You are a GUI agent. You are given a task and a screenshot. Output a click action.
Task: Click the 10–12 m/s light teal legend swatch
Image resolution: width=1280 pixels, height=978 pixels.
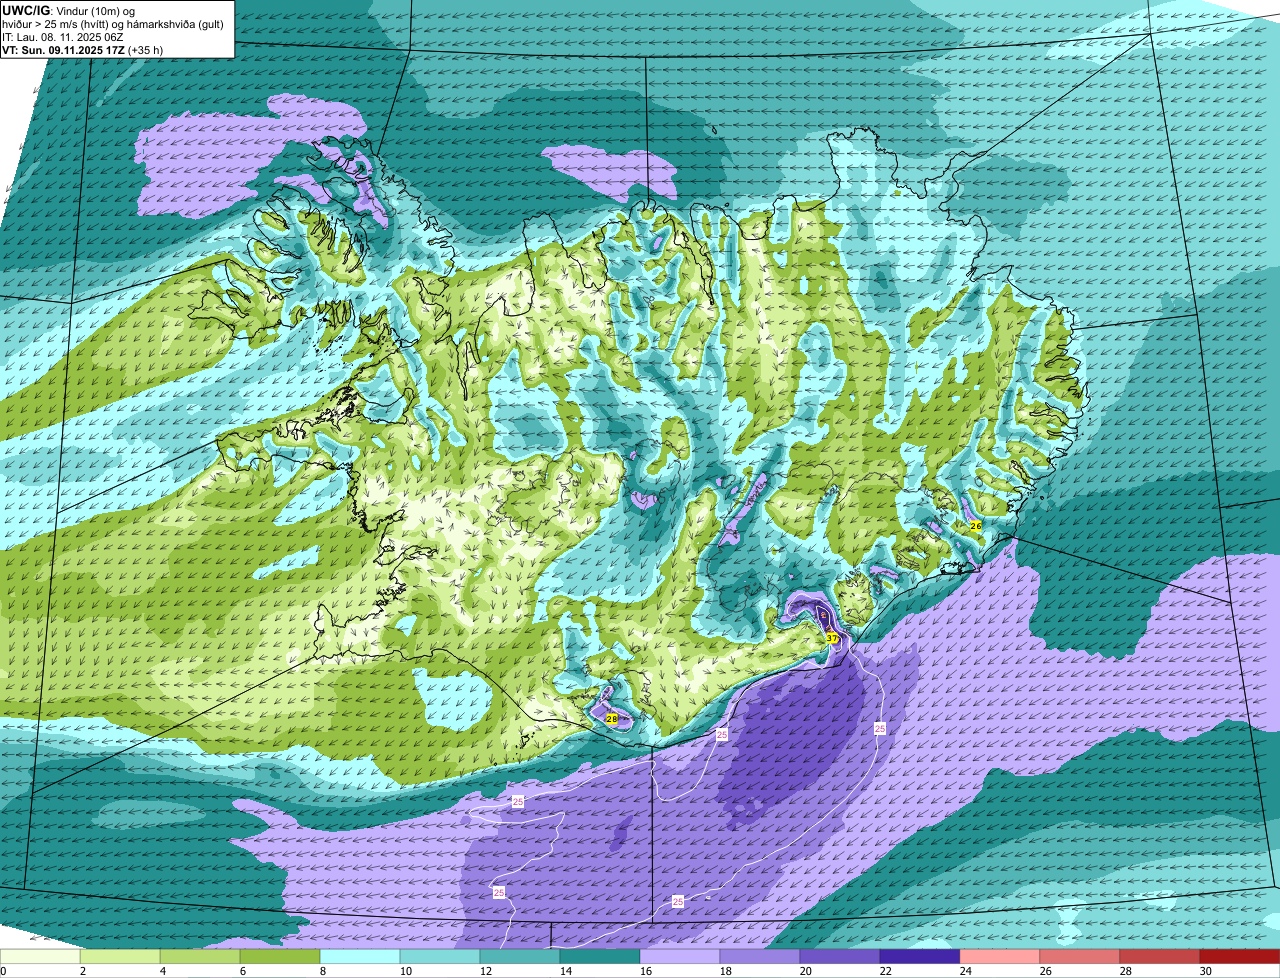(440, 956)
